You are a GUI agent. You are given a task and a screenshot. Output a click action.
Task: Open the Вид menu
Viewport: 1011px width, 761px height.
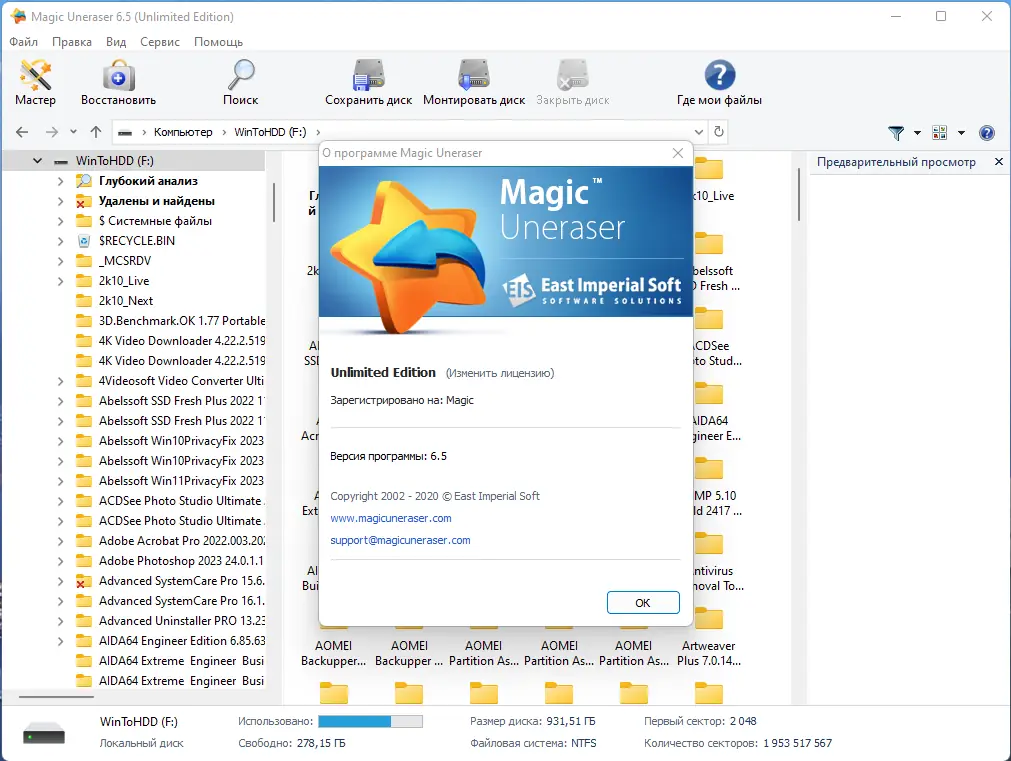(x=116, y=42)
